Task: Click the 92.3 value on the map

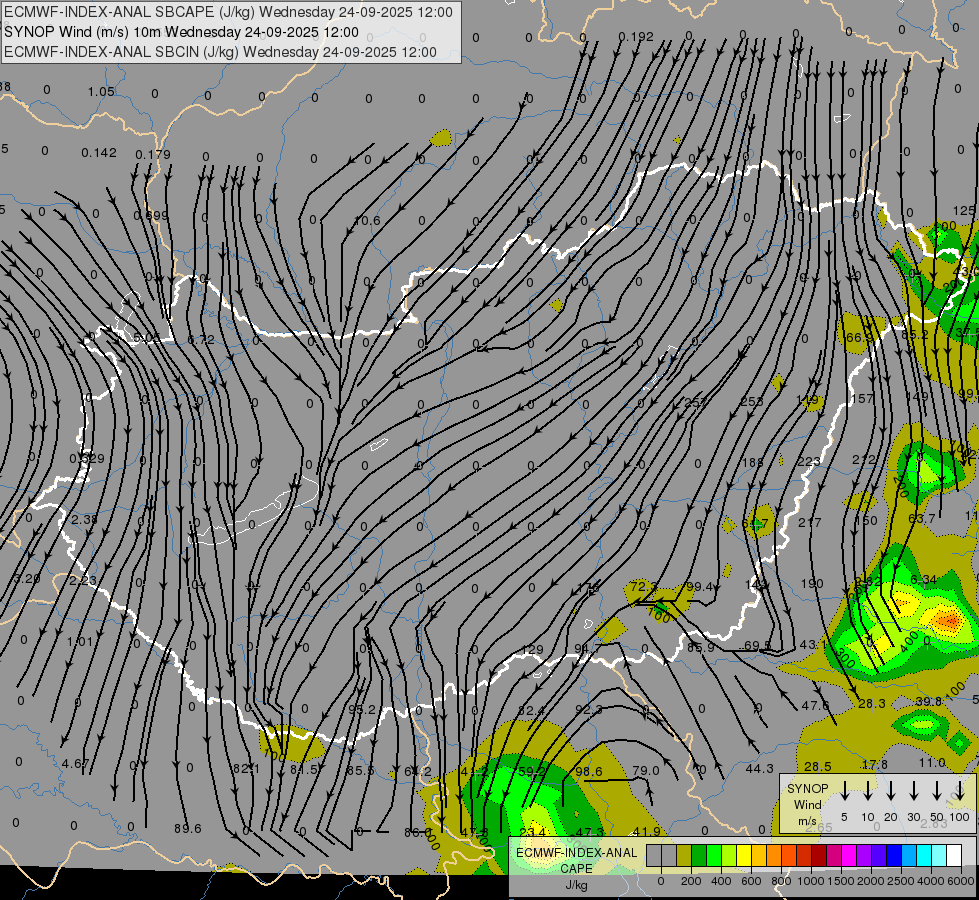Action: pos(589,710)
